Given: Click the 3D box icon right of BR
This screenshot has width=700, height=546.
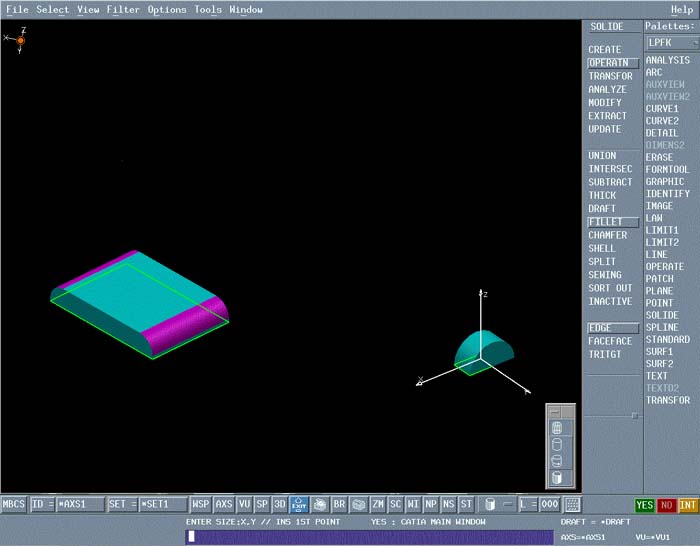Looking at the screenshot, I should 358,504.
